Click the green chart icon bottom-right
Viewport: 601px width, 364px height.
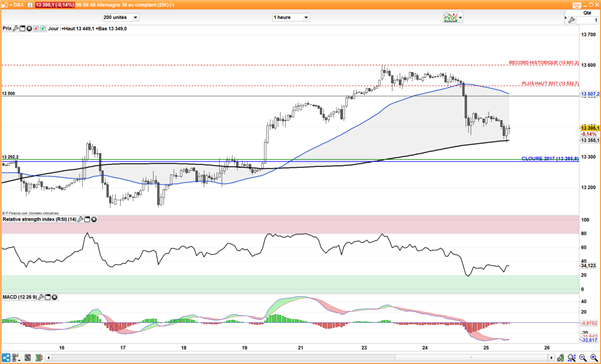coord(560,357)
